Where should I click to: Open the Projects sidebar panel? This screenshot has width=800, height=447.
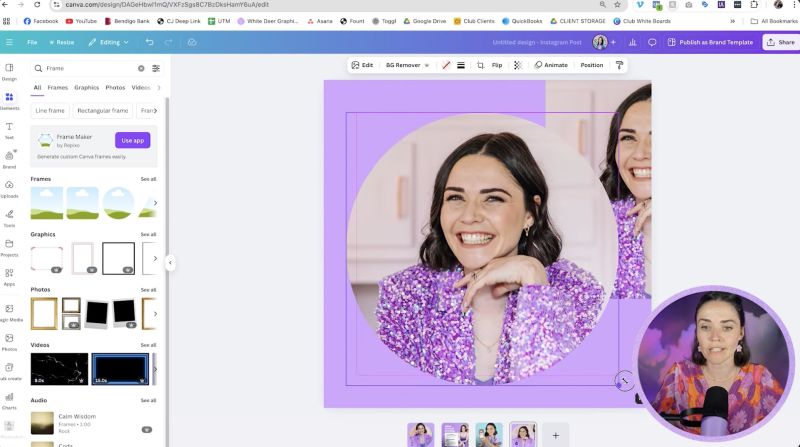(9, 248)
